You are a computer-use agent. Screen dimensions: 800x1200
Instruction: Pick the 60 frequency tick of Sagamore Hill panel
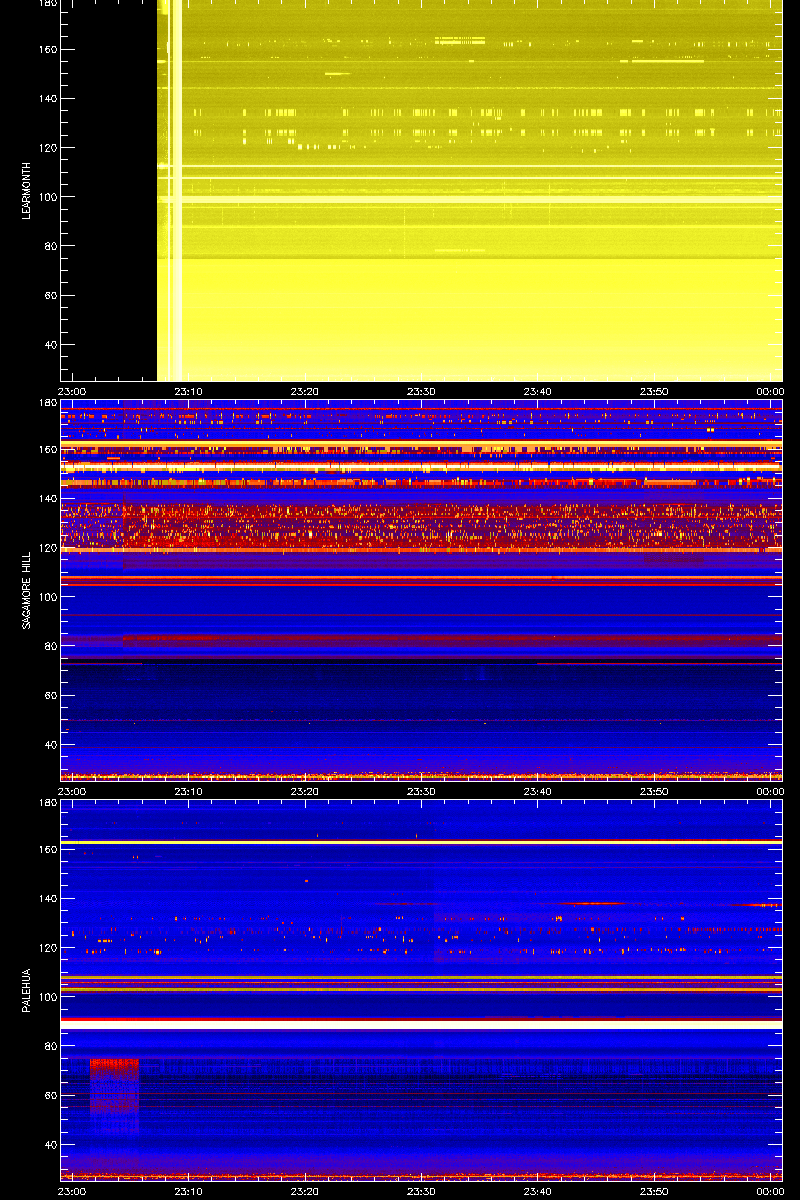[50, 695]
